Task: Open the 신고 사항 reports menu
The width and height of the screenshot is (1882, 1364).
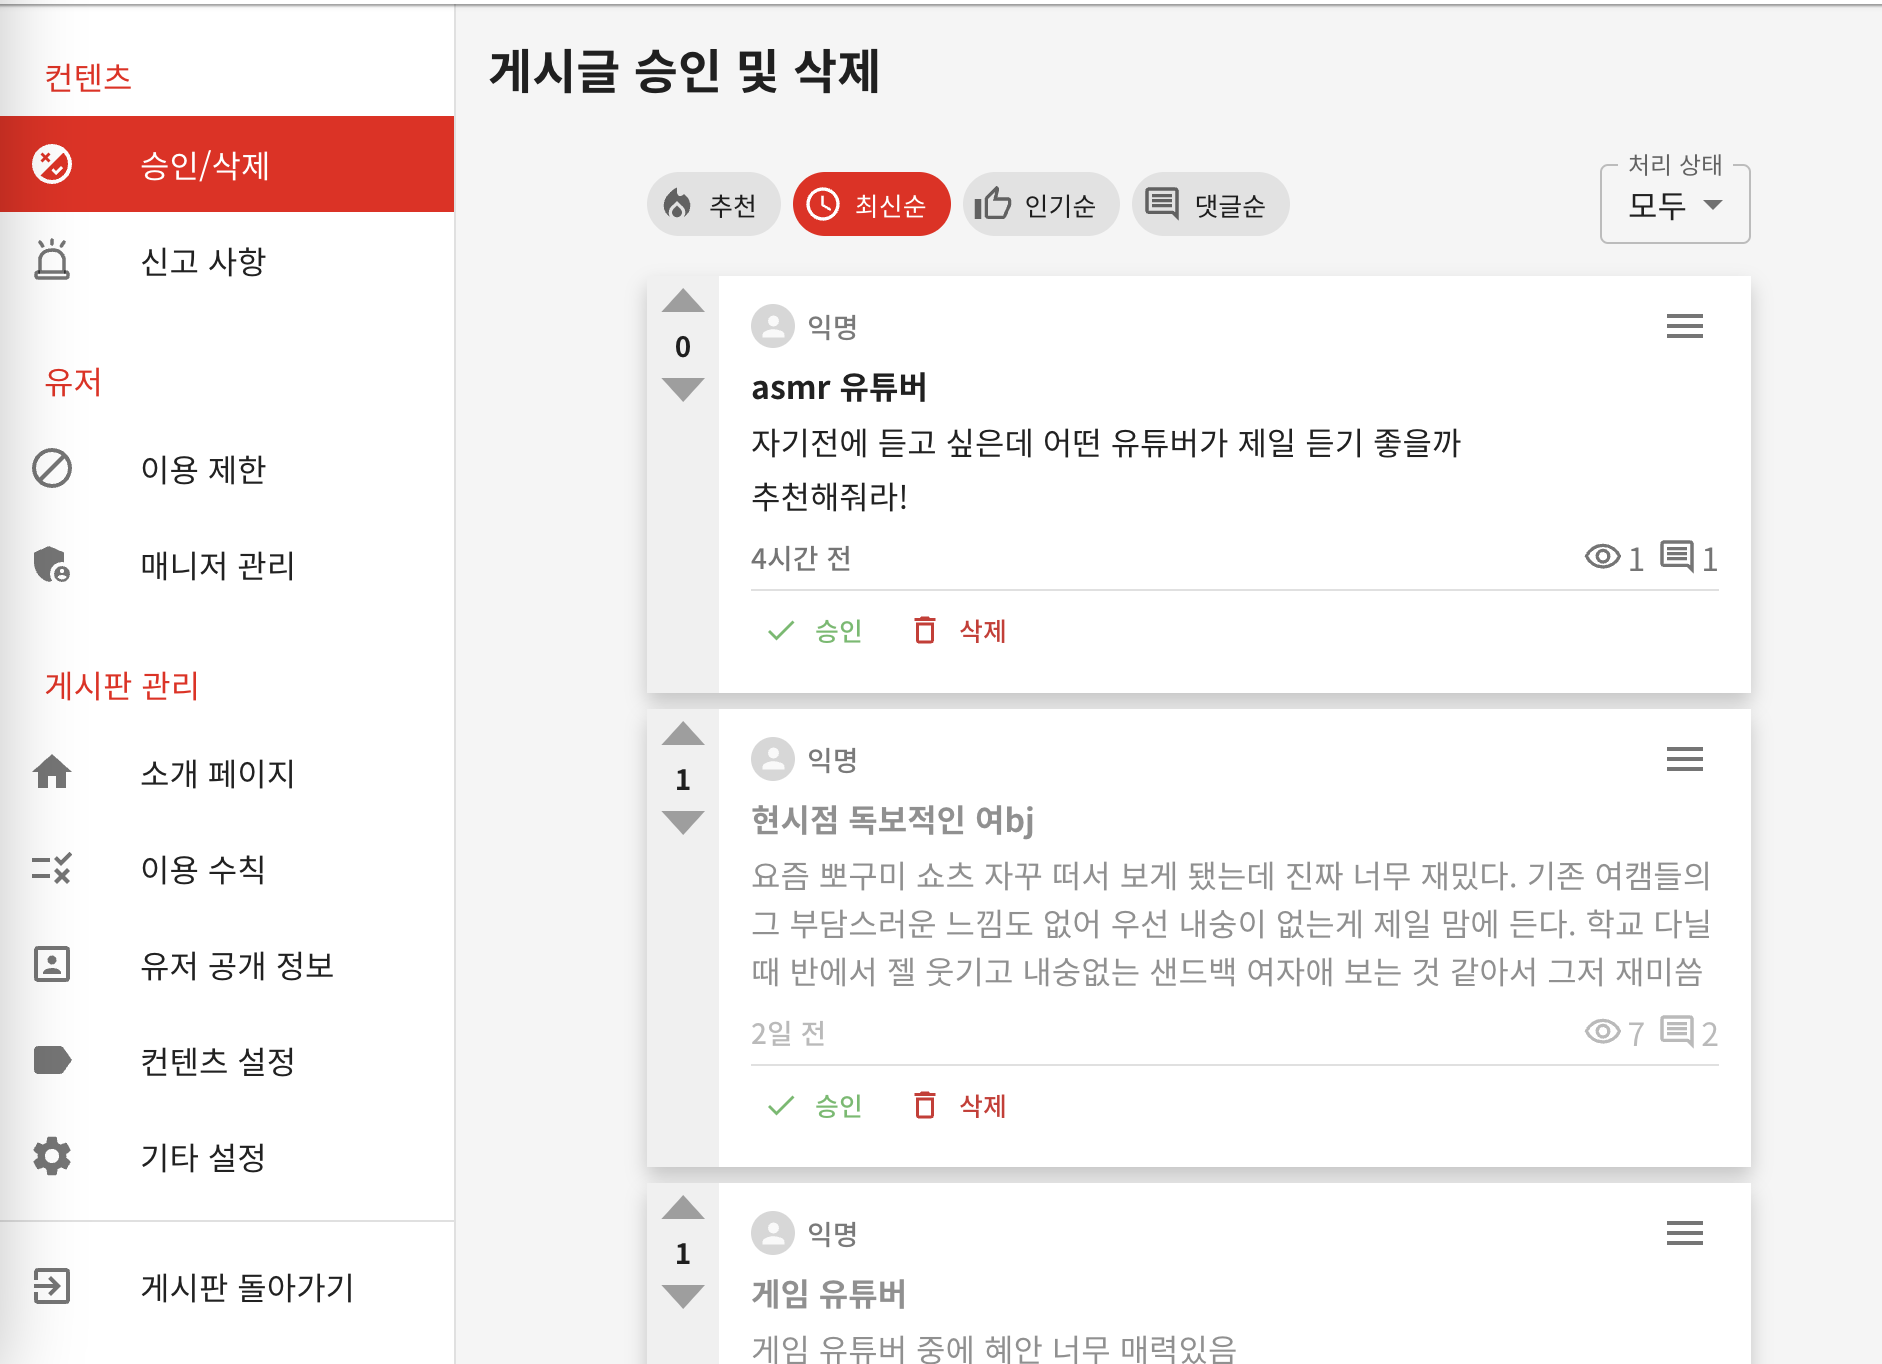Action: coord(227,261)
